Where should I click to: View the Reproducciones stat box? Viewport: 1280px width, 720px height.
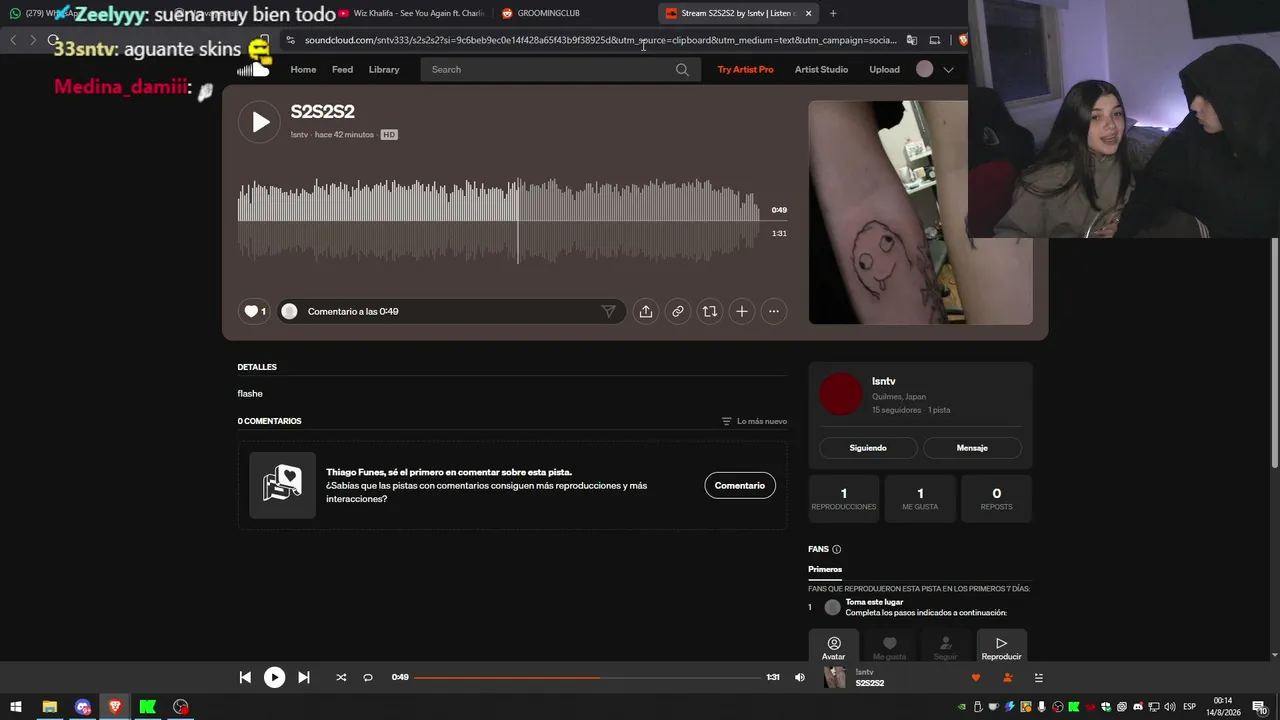[x=844, y=498]
